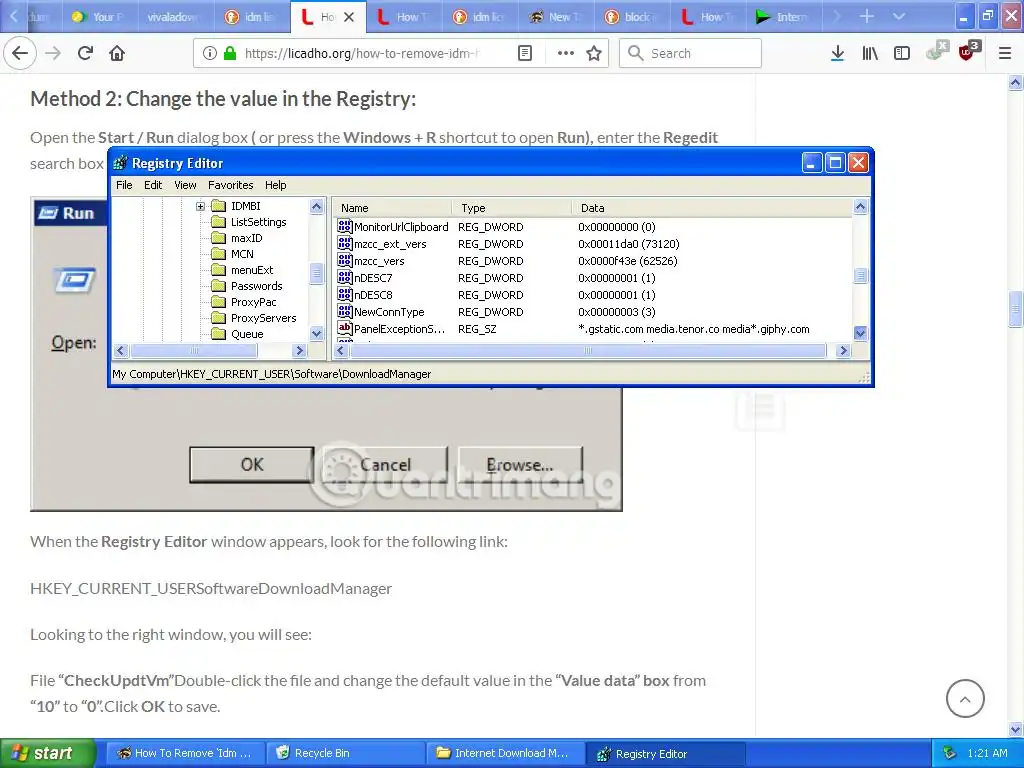
Task: Select the mzcc_vers value entry
Action: [x=379, y=261]
